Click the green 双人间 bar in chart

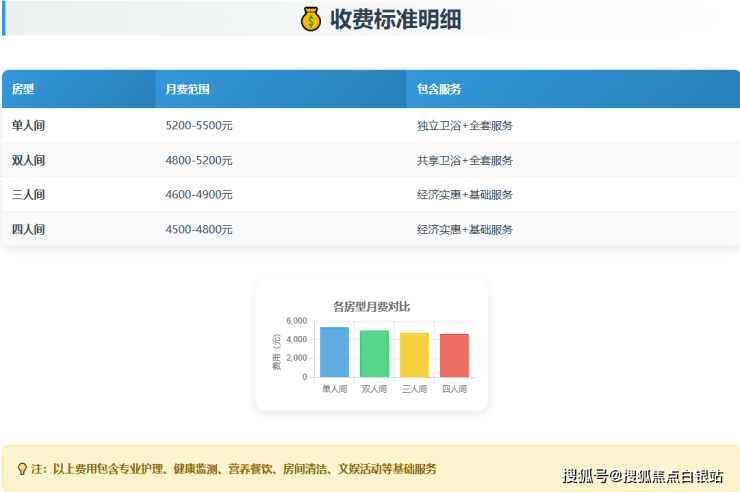pyautogui.click(x=374, y=354)
